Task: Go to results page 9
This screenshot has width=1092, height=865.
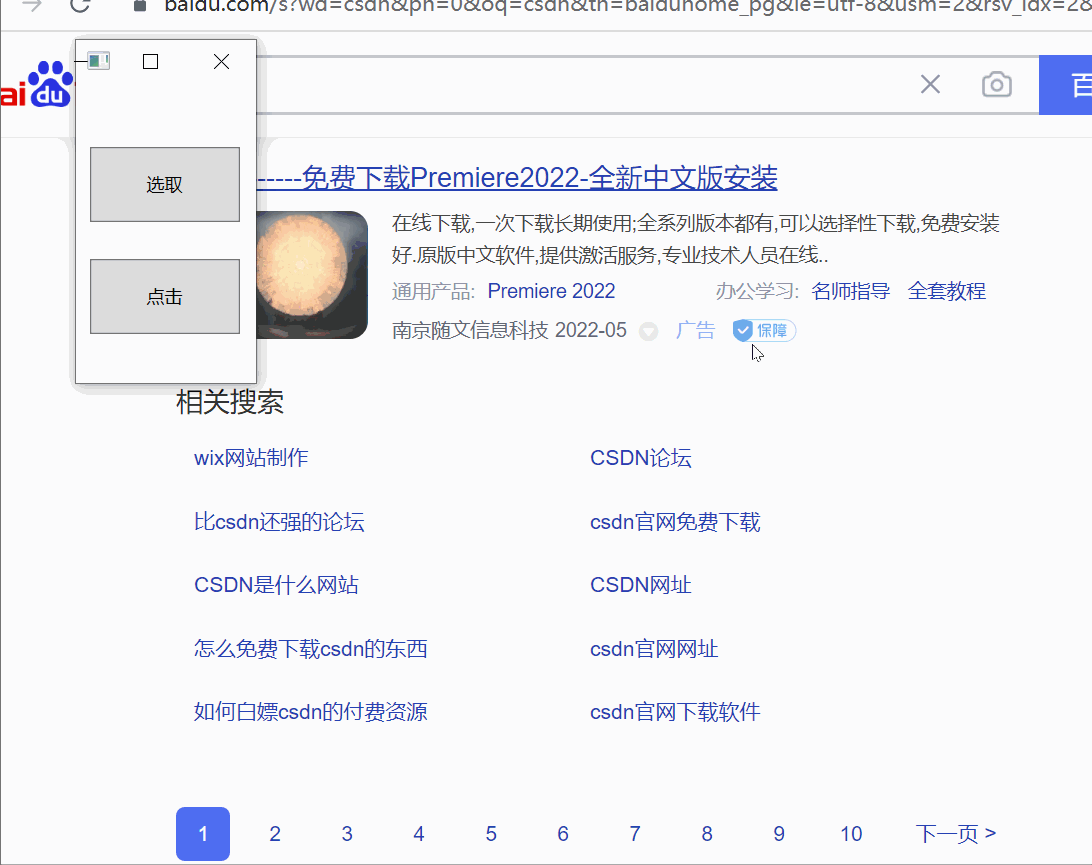Action: tap(779, 834)
